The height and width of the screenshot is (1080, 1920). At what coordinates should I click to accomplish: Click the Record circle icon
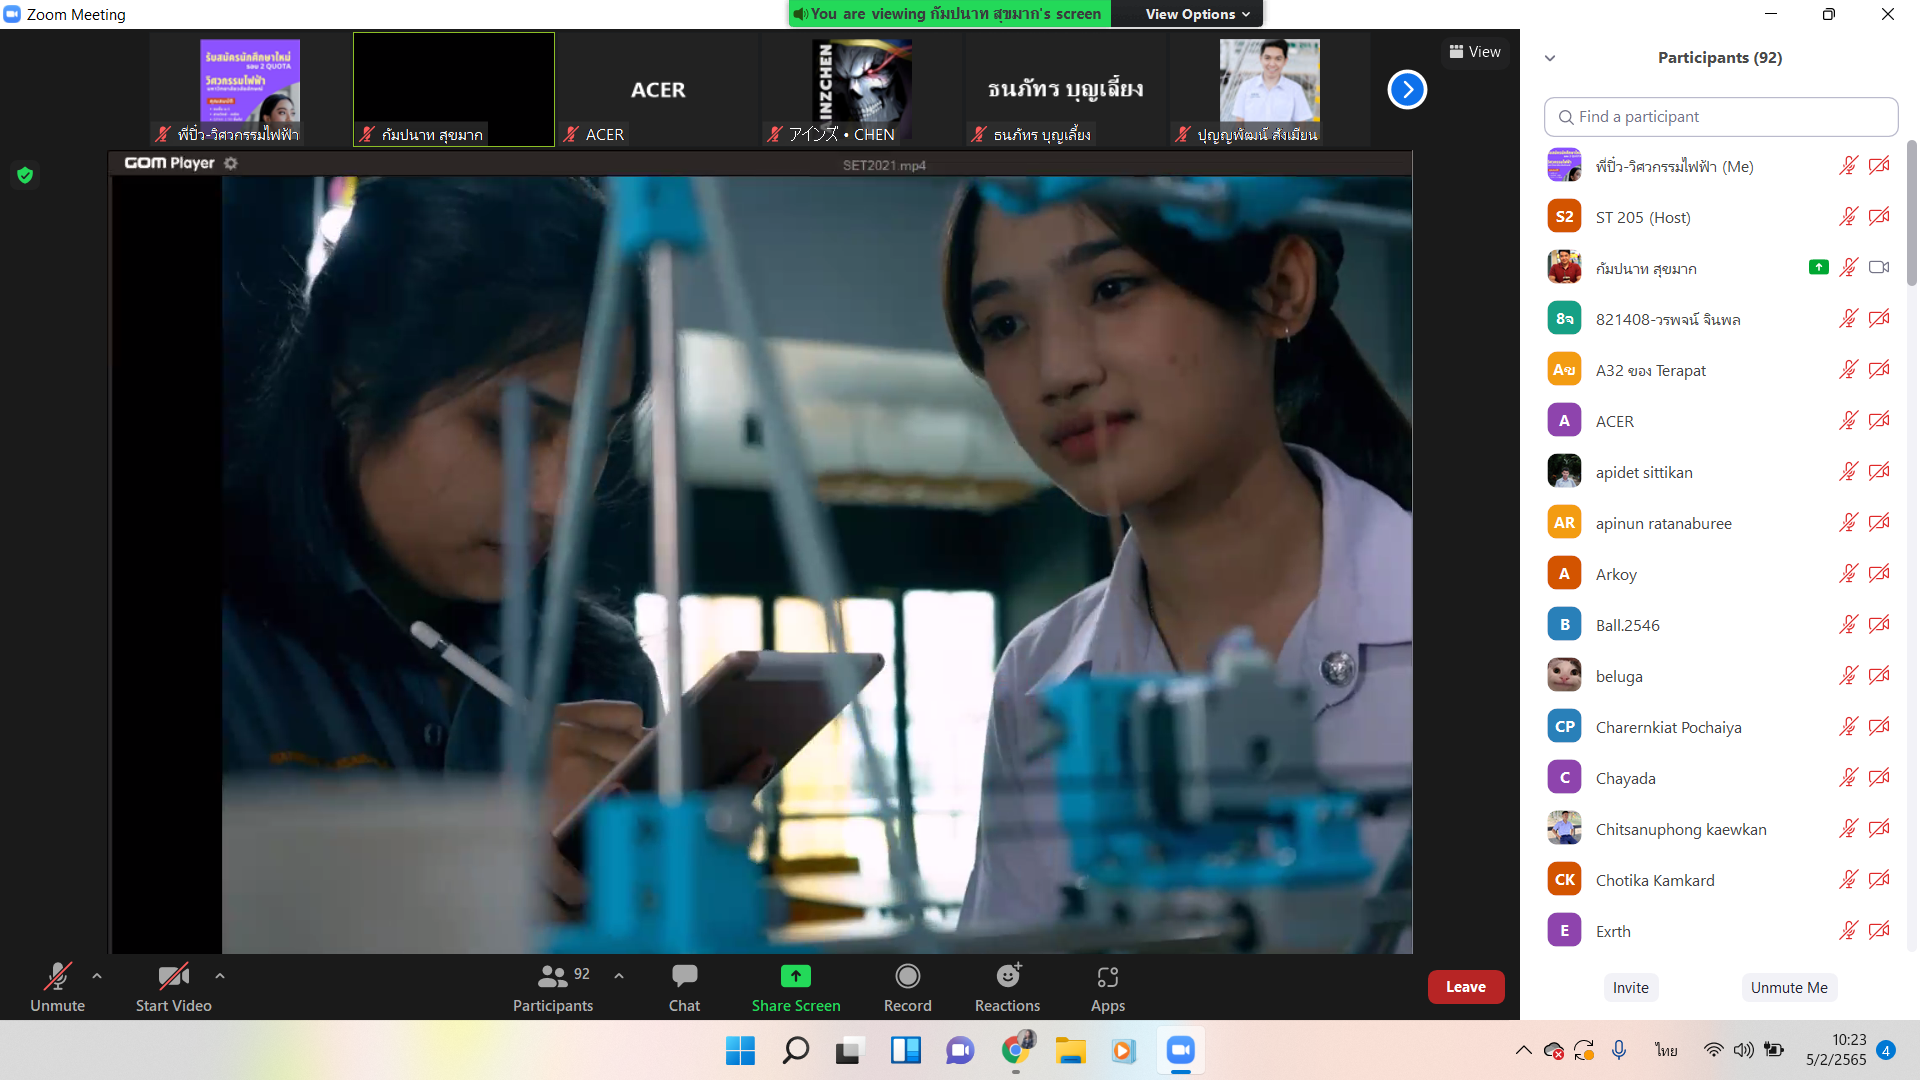click(907, 976)
